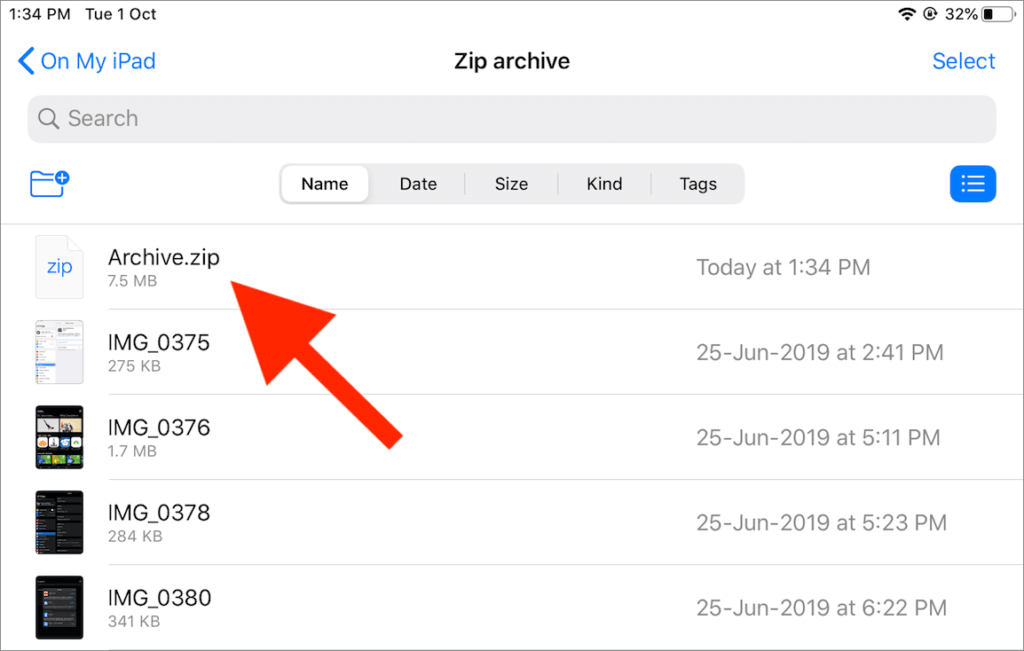The width and height of the screenshot is (1024, 651).
Task: Sort files by Date
Action: tap(418, 183)
